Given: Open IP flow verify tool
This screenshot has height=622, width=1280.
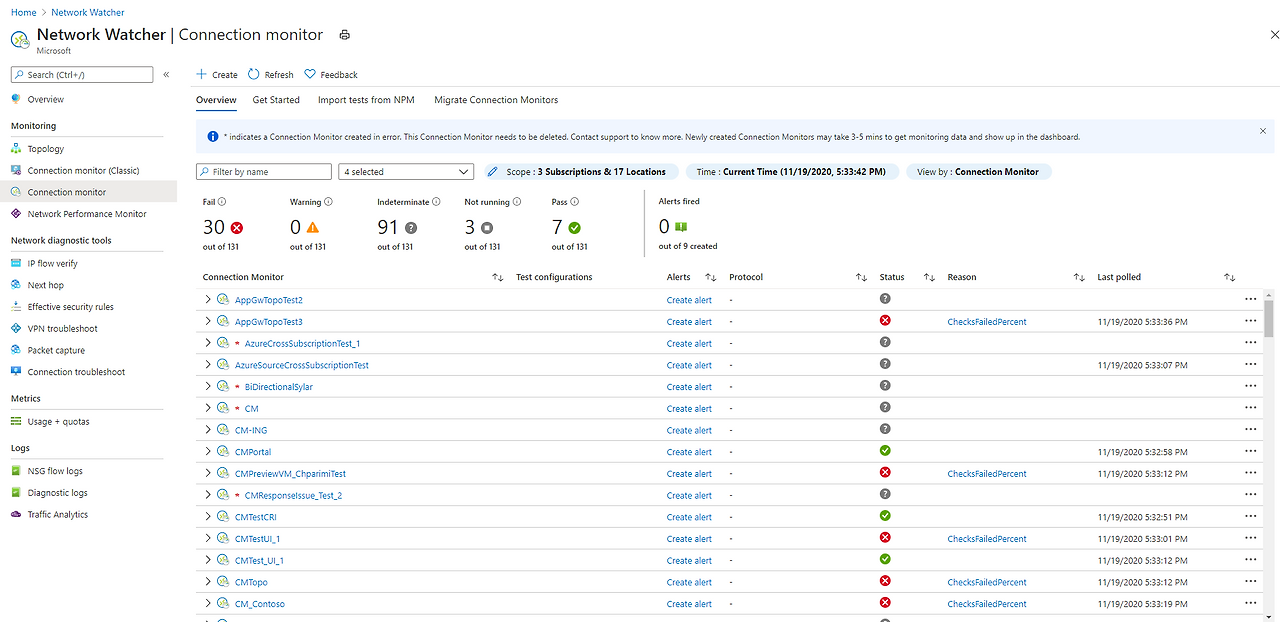Looking at the screenshot, I should [x=52, y=263].
